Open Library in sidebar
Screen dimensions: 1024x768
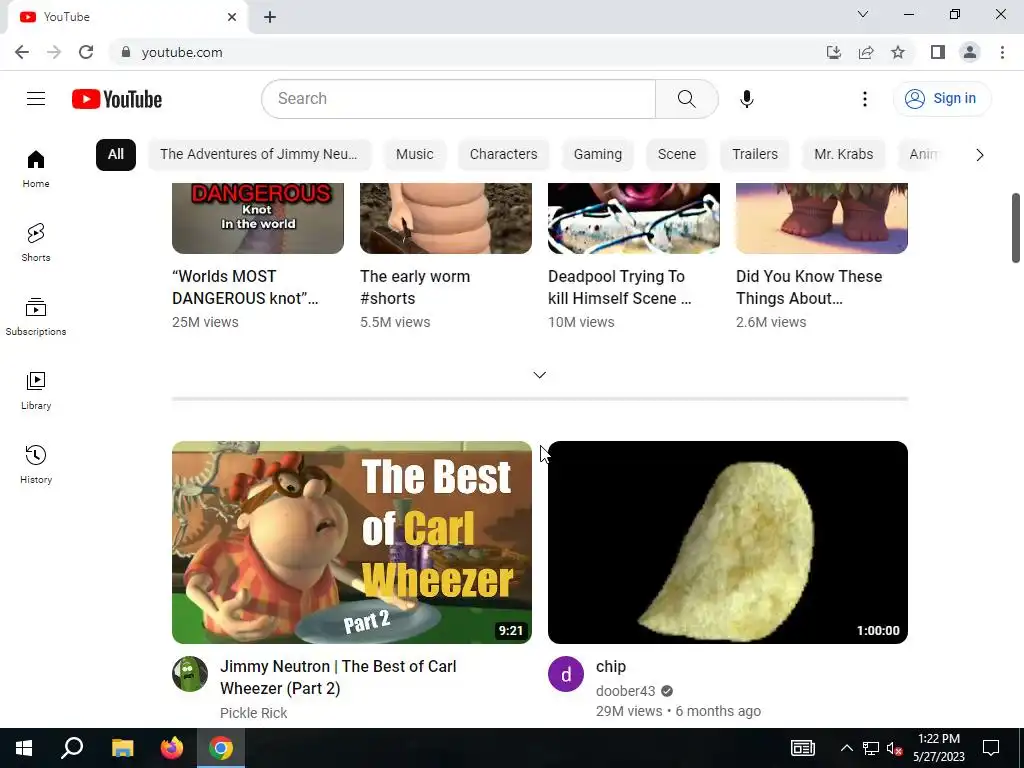coord(36,391)
